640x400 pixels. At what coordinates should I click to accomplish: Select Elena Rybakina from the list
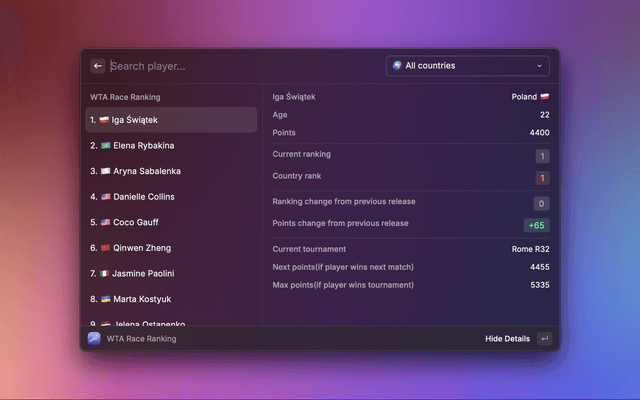[x=171, y=145]
